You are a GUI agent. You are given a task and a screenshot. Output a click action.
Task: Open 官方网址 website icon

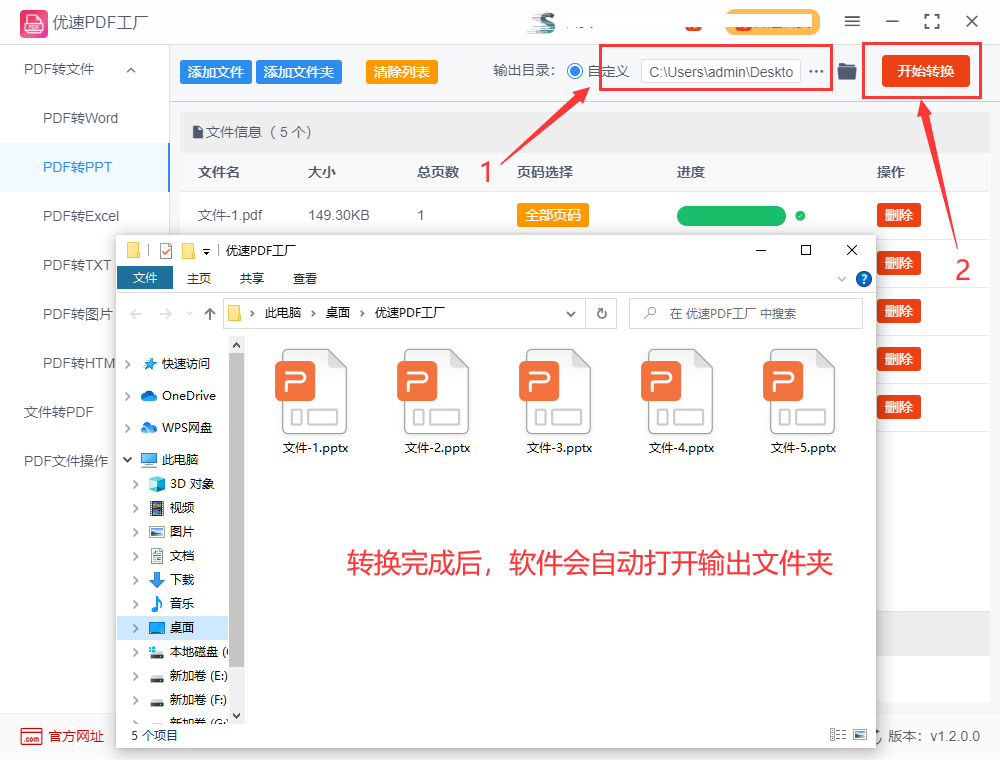tap(31, 736)
